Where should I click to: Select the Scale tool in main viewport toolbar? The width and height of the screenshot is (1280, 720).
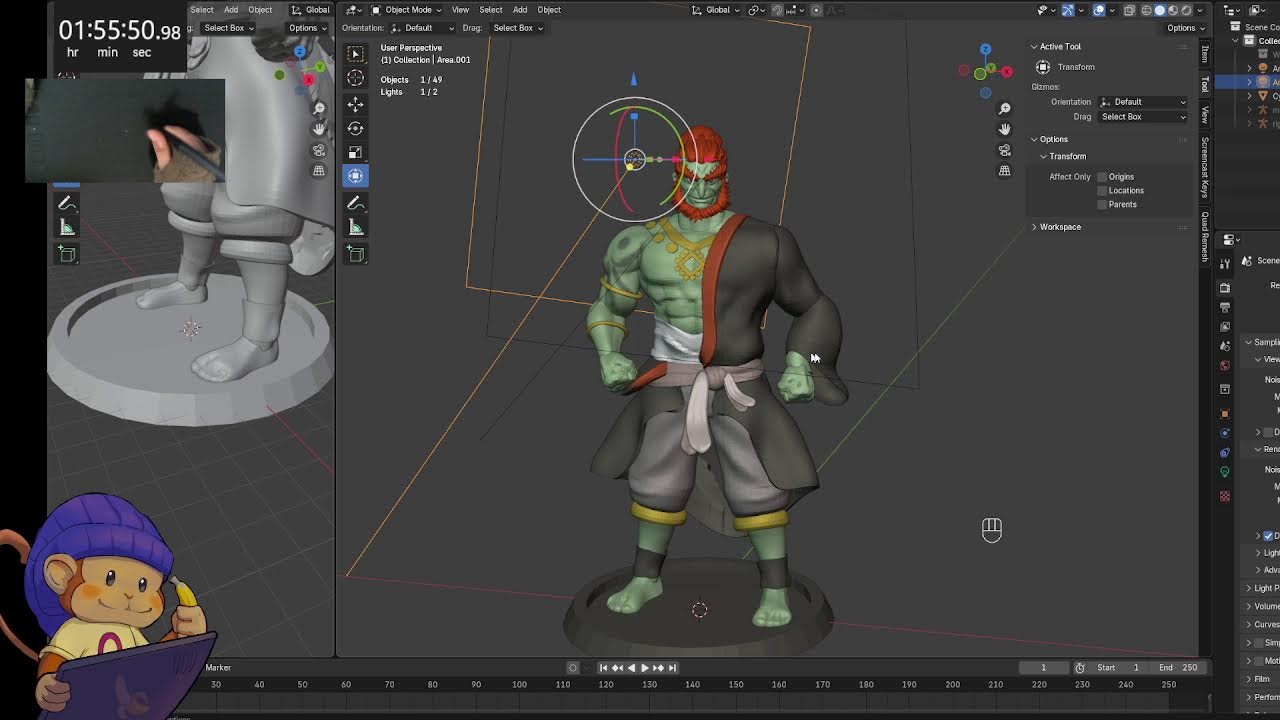355,152
